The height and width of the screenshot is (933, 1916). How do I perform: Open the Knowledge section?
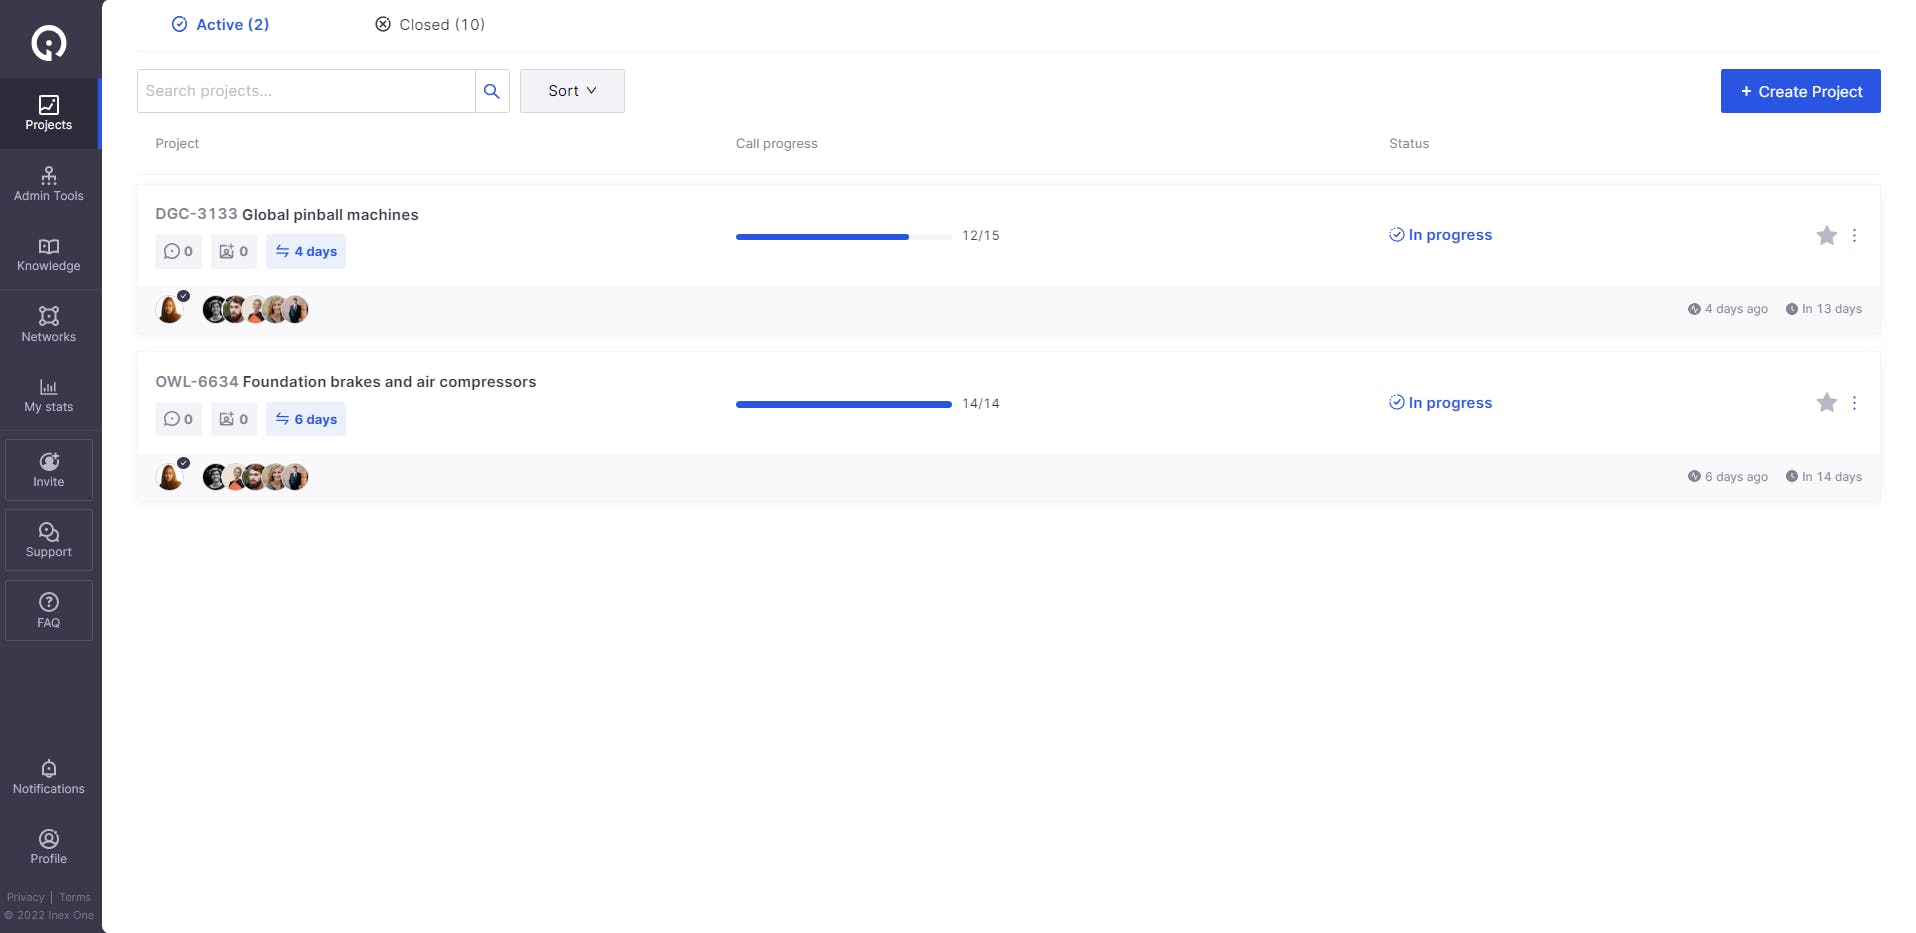coord(49,255)
